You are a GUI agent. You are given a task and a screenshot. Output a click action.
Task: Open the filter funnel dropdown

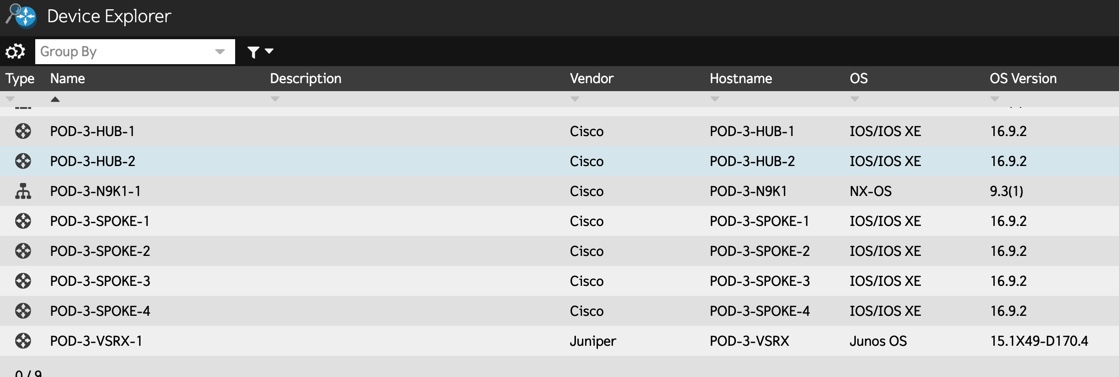click(260, 51)
